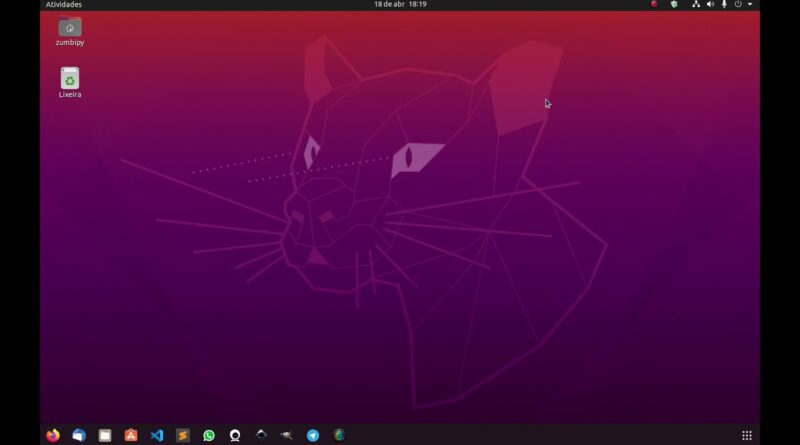Click the microphone indicator icon
800x445 pixels.
click(724, 4)
